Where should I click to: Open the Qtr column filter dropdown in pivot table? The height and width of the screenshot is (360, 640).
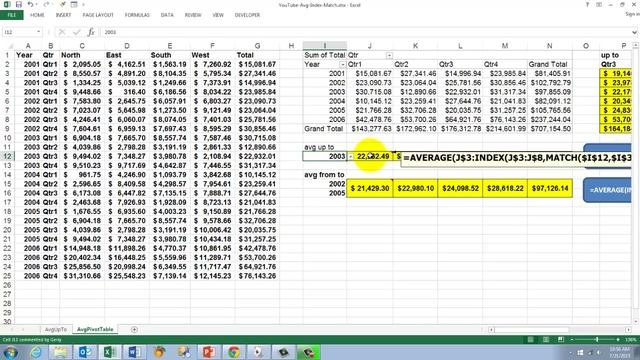[389, 55]
